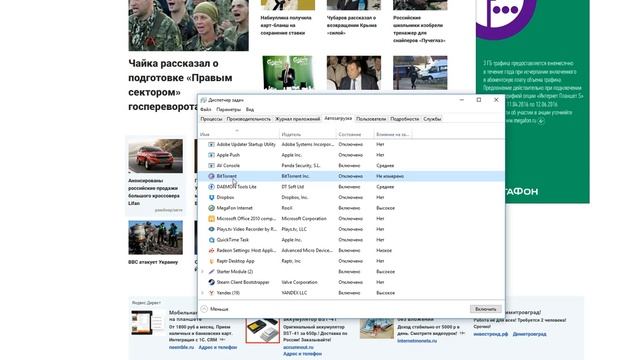Click the Raptr Desktop App icon
Image resolution: width=640 pixels, height=360 pixels.
[211, 261]
